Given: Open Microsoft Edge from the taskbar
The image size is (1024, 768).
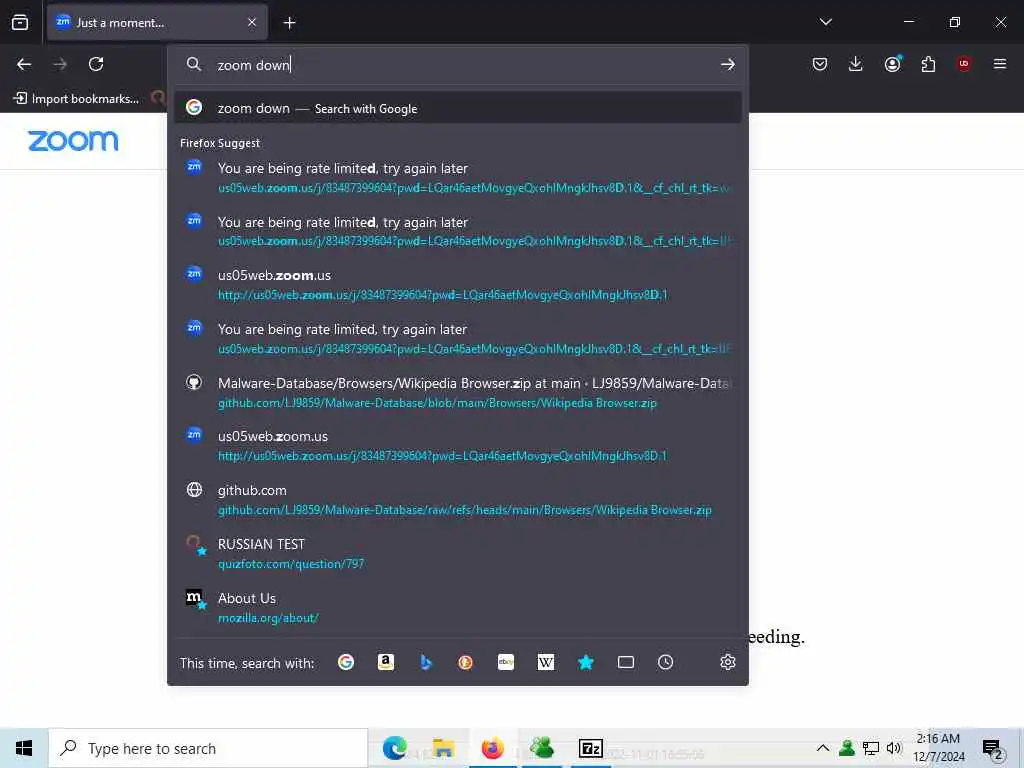Looking at the screenshot, I should pyautogui.click(x=394, y=748).
